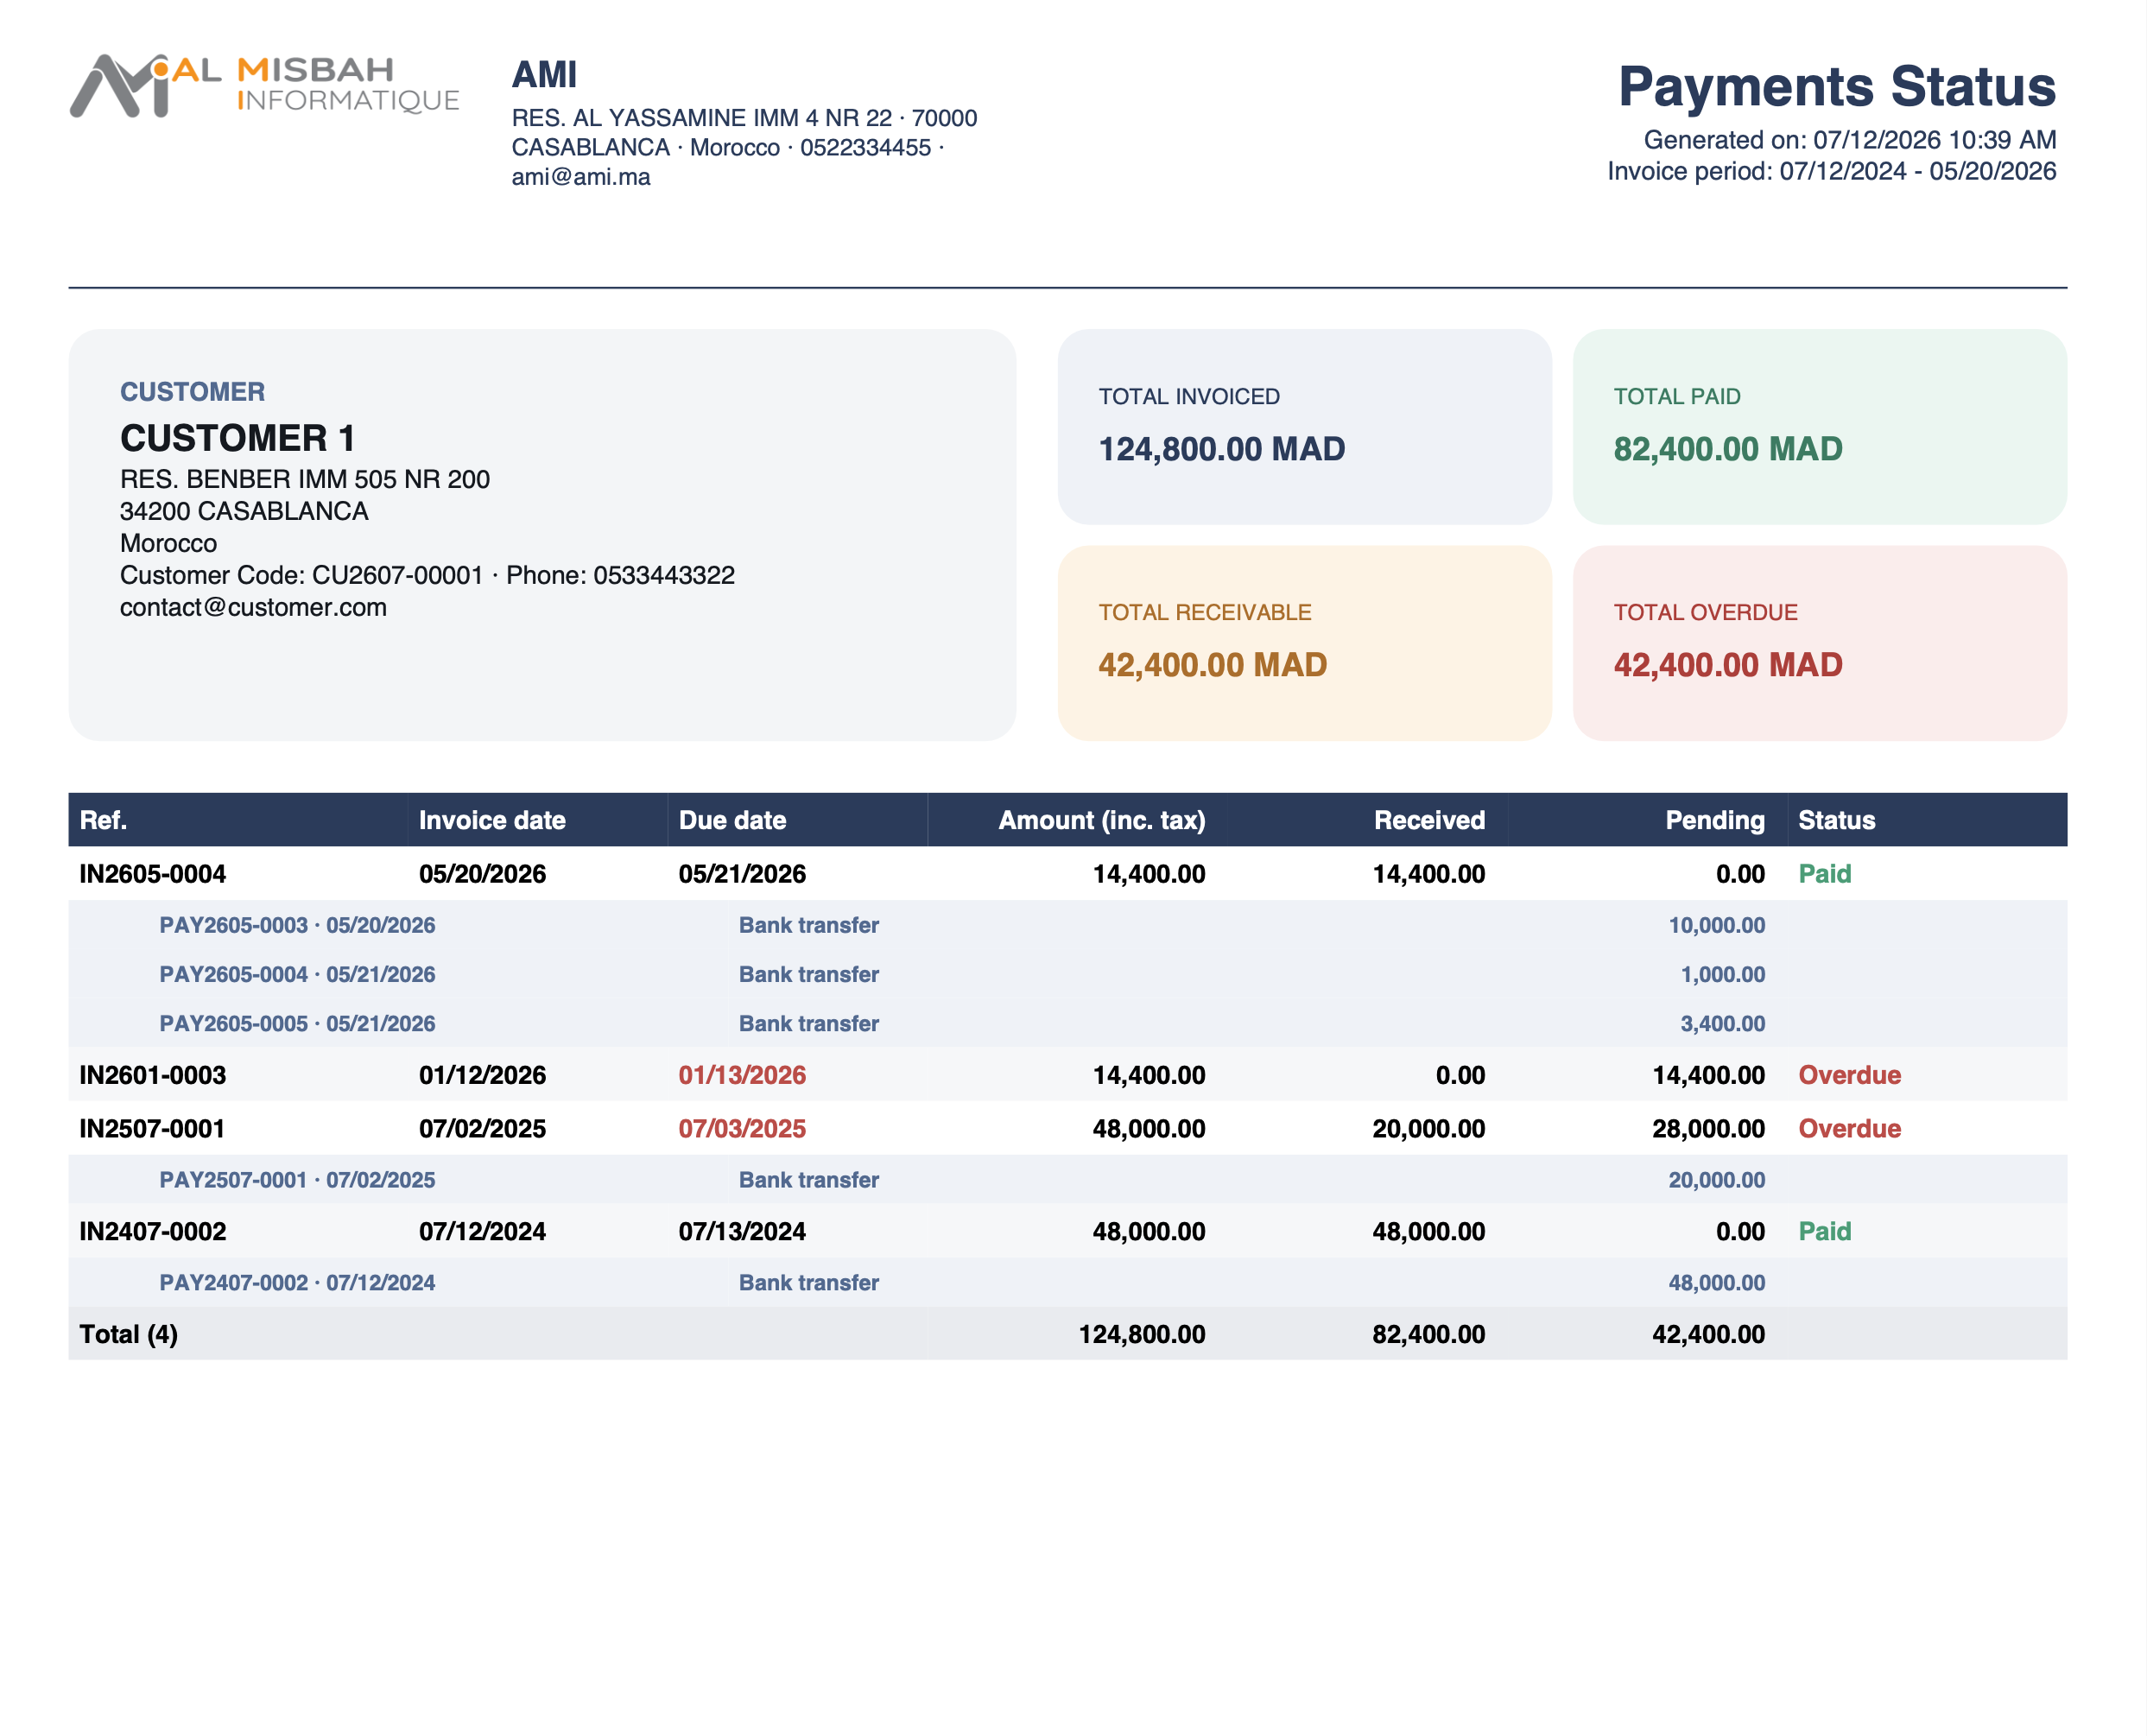Click the invoice date 01/12/2026
This screenshot has height=1736, width=2147.
482,1075
